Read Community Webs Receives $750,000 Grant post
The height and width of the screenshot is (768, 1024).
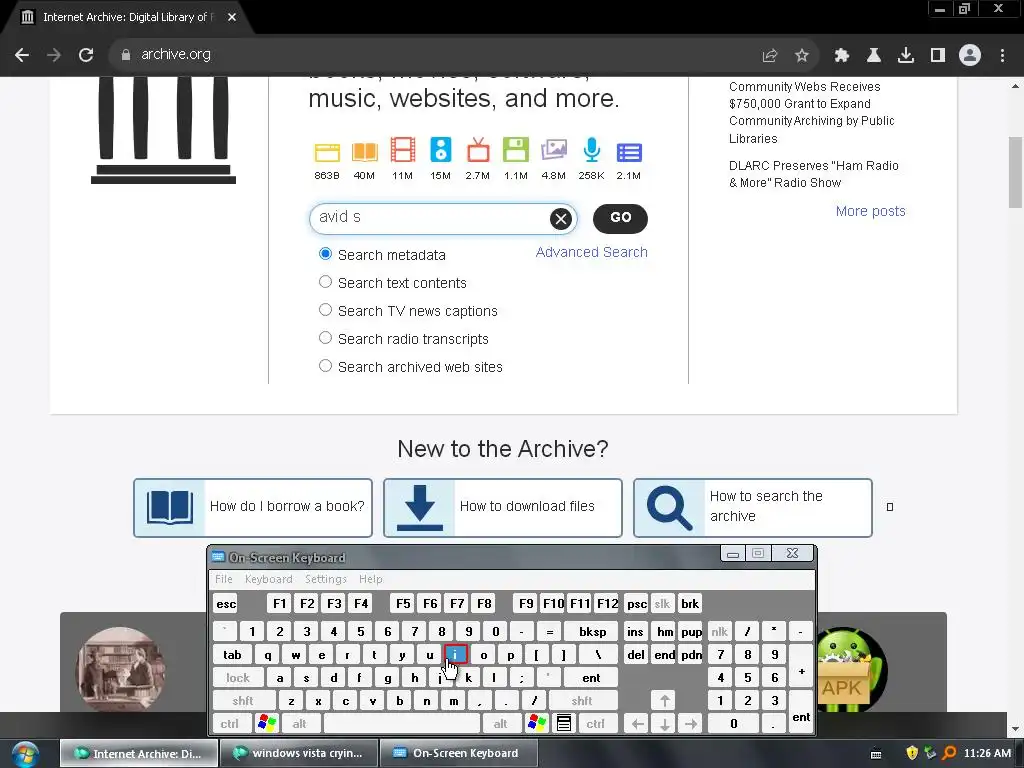click(811, 112)
